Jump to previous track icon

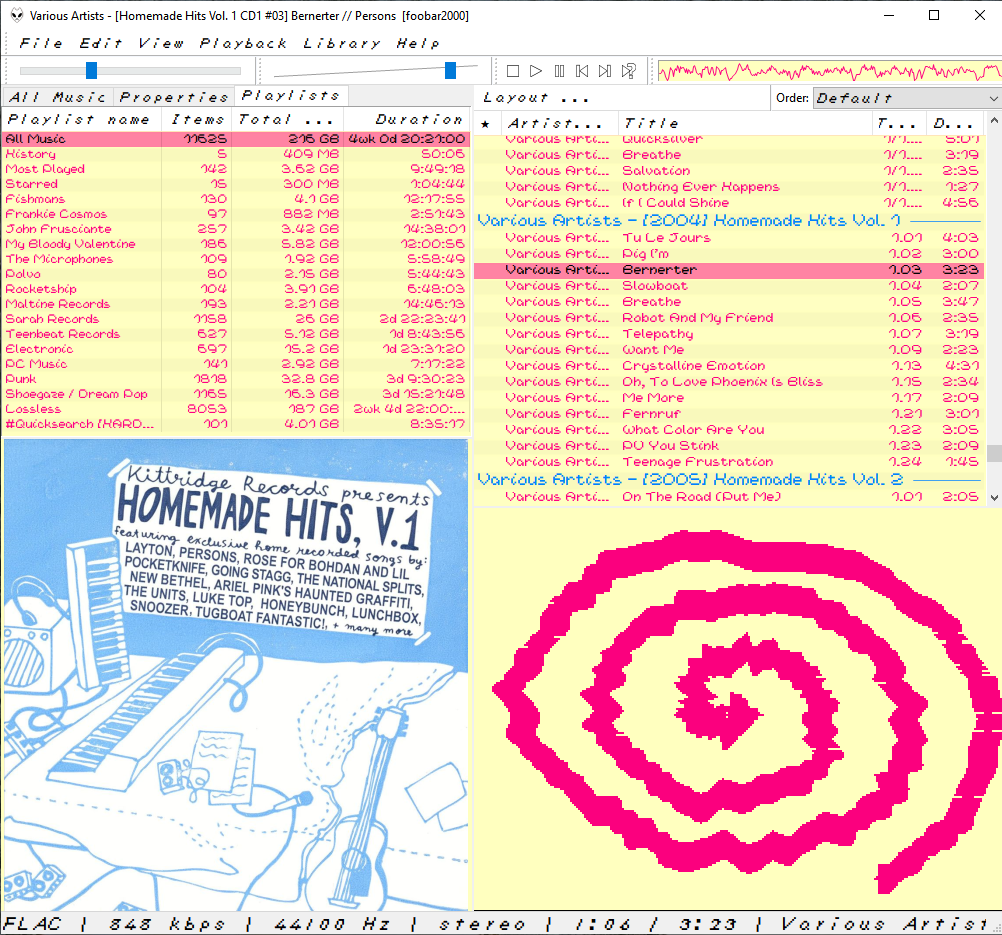tap(582, 70)
